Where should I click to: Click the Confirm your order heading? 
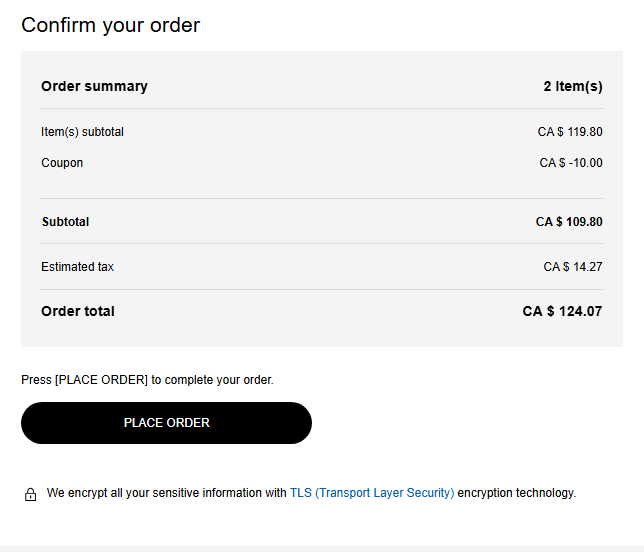point(110,25)
